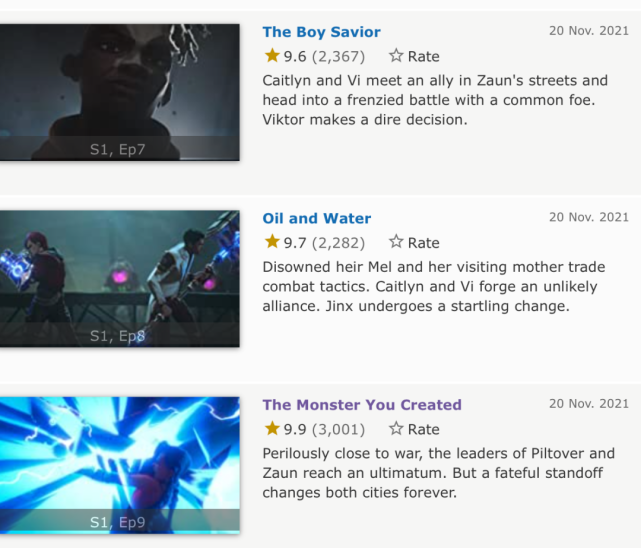Click the outline Rate star for The Monster You Created
Viewport: 641px width, 548px height.
click(x=396, y=429)
